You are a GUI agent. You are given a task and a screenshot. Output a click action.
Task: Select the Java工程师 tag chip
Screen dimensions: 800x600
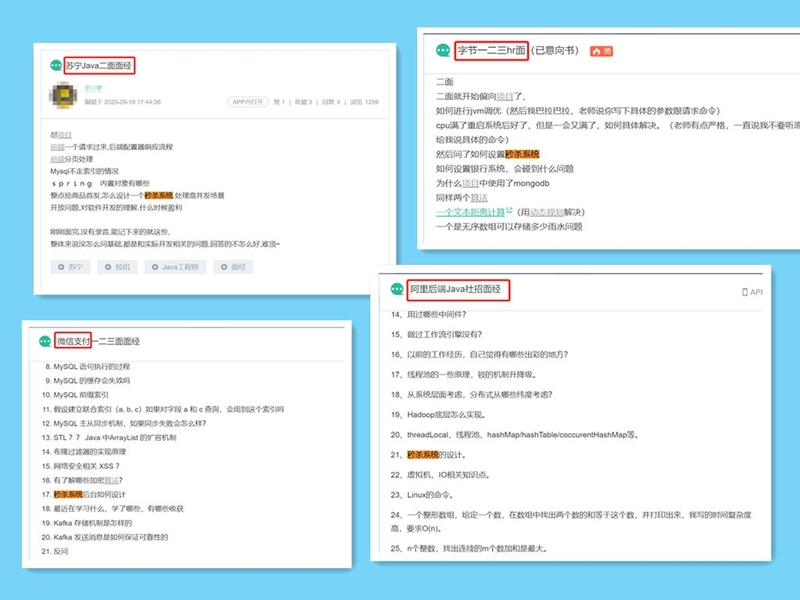pos(175,267)
